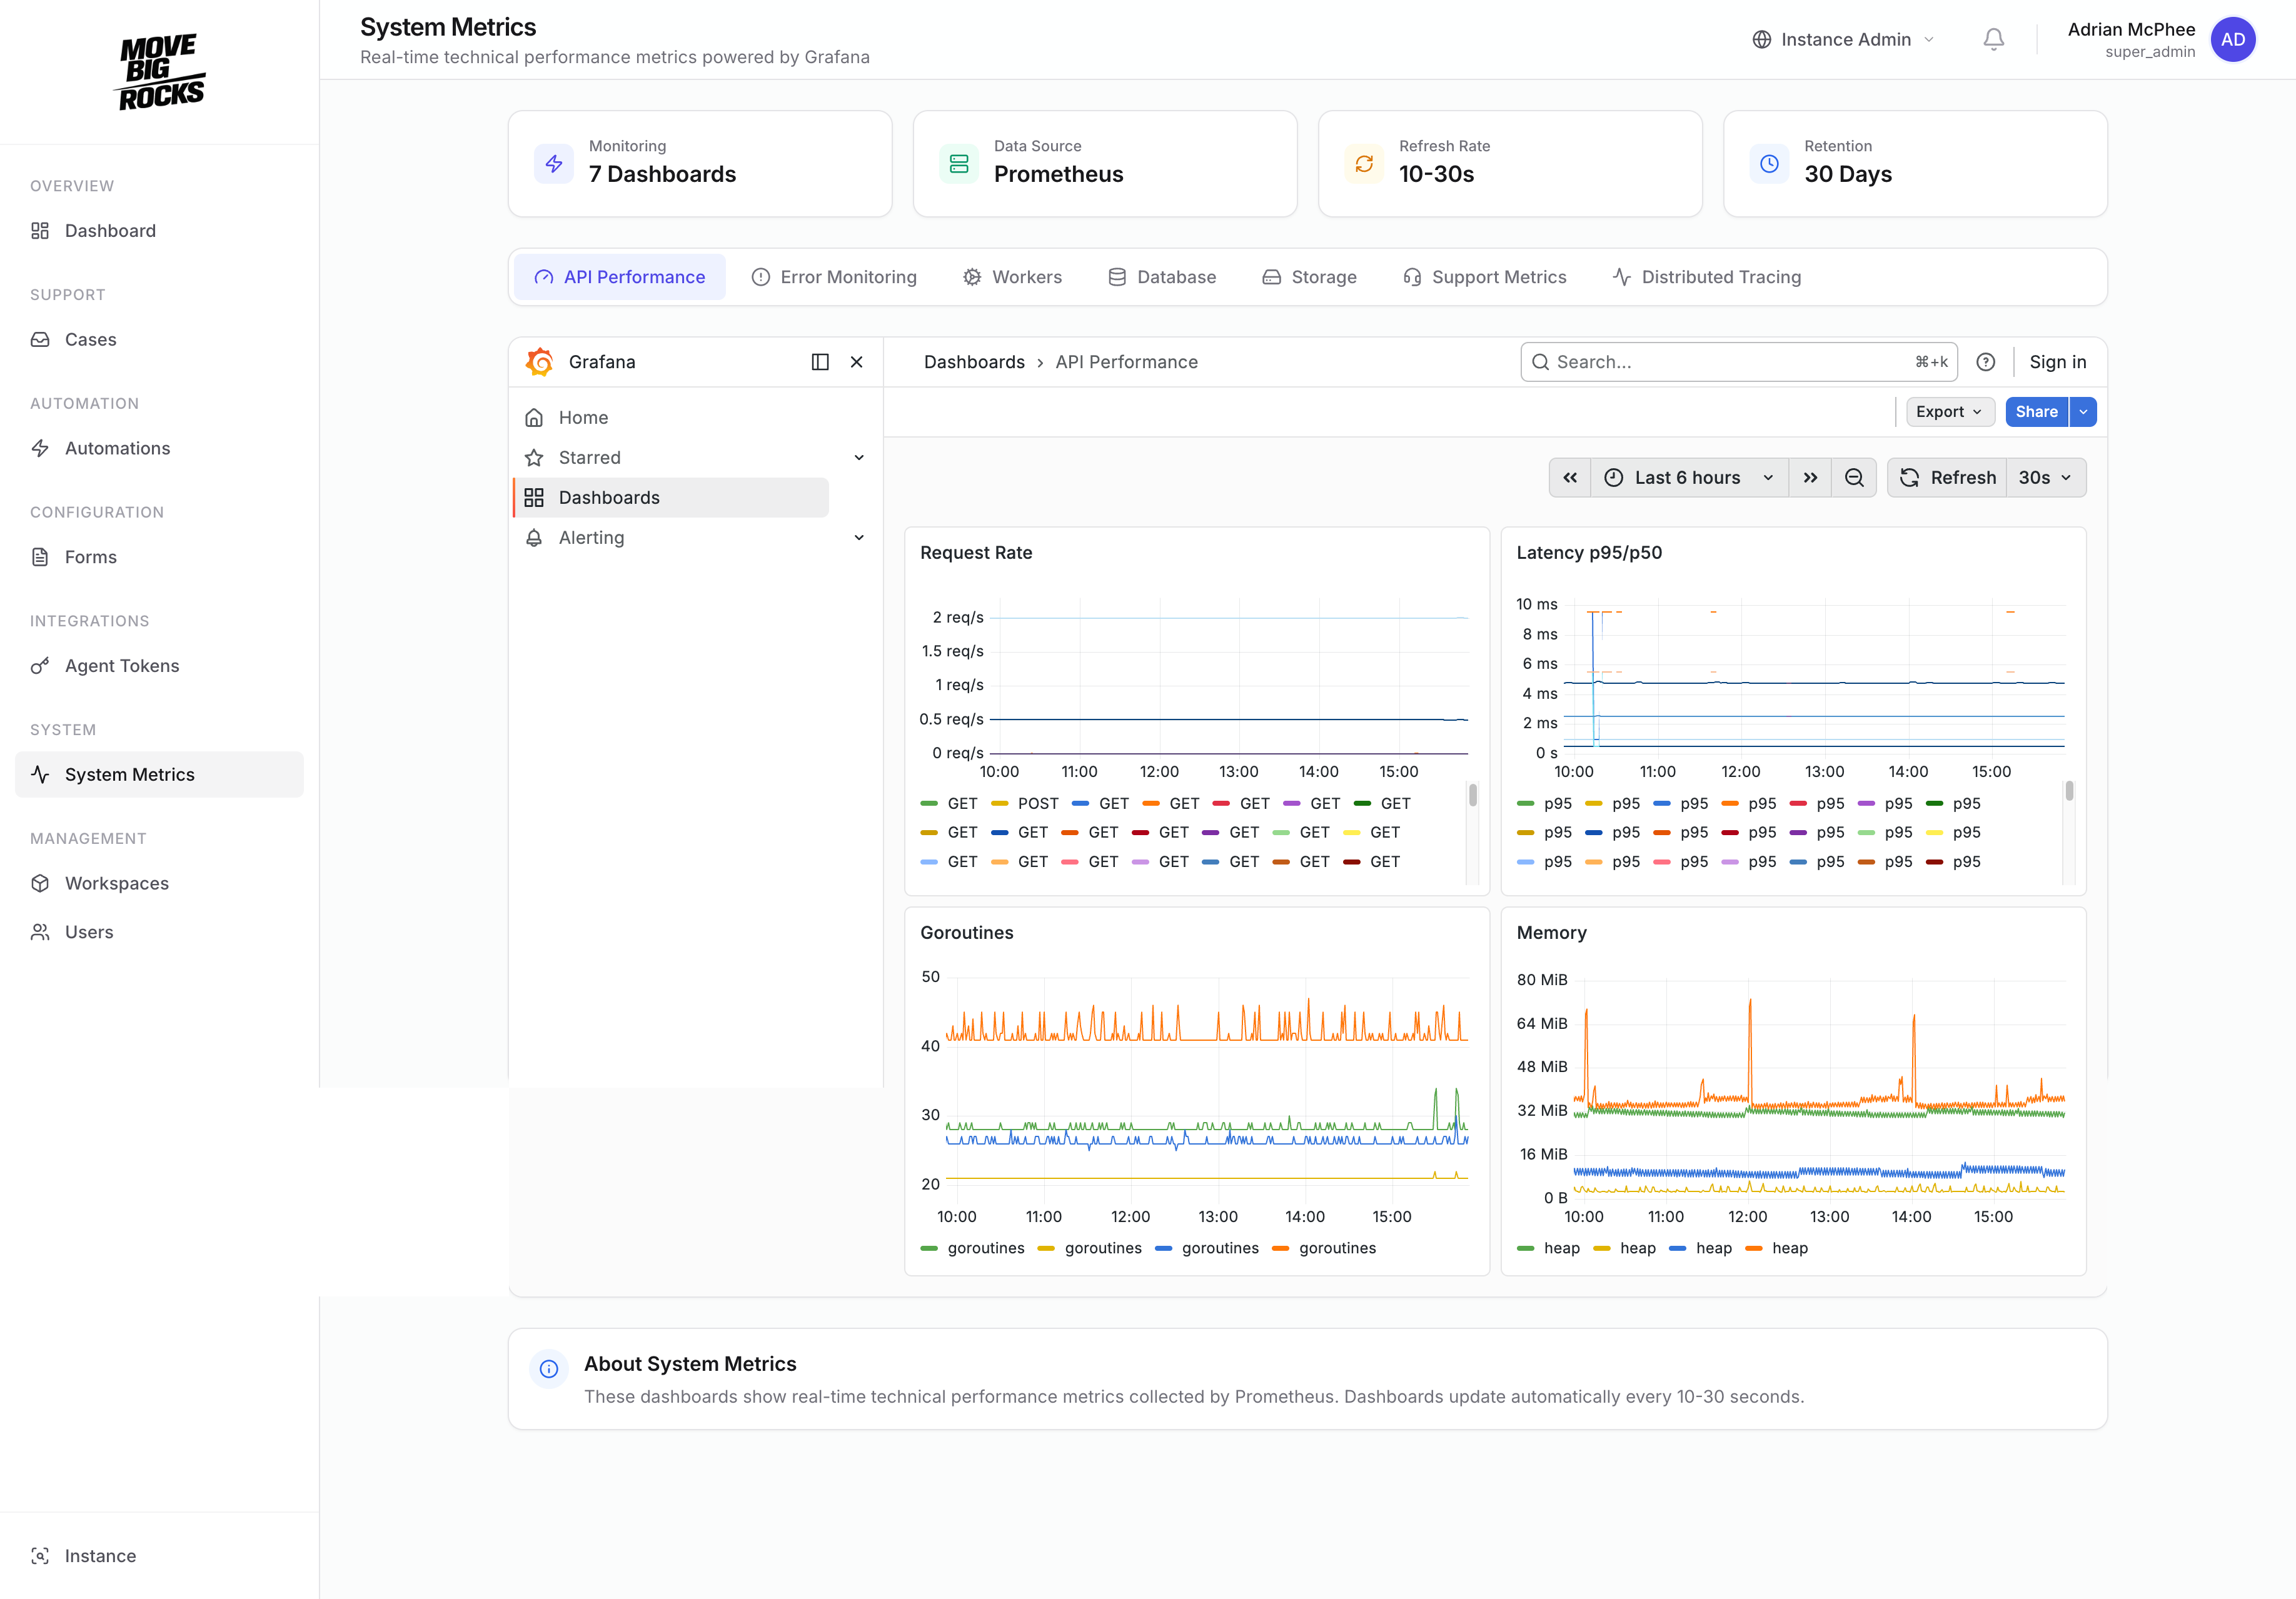Click the dock menu panel icon
The image size is (2296, 1599).
pyautogui.click(x=820, y=362)
